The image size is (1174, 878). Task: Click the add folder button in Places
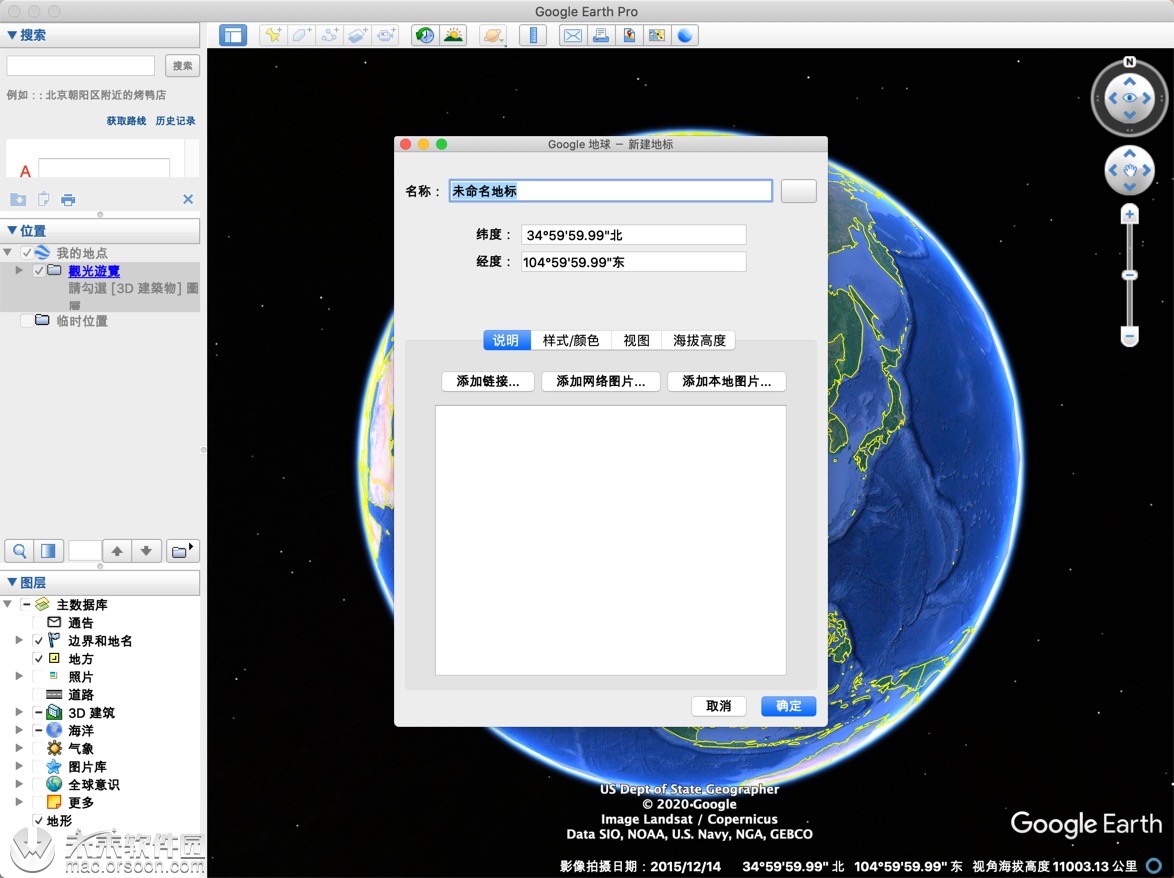pyautogui.click(x=182, y=551)
